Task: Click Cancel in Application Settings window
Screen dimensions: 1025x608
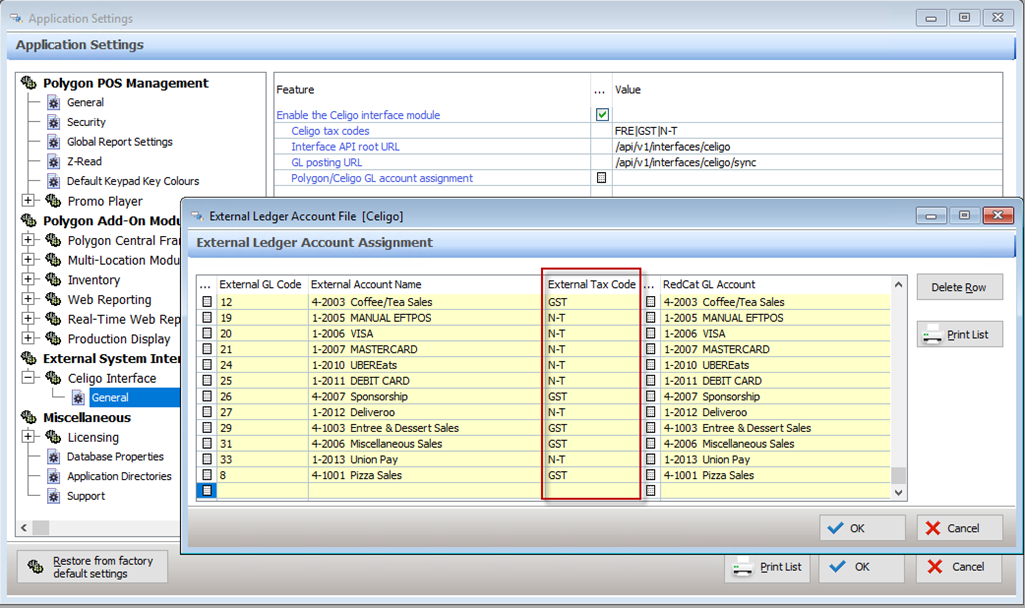Action: 959,567
